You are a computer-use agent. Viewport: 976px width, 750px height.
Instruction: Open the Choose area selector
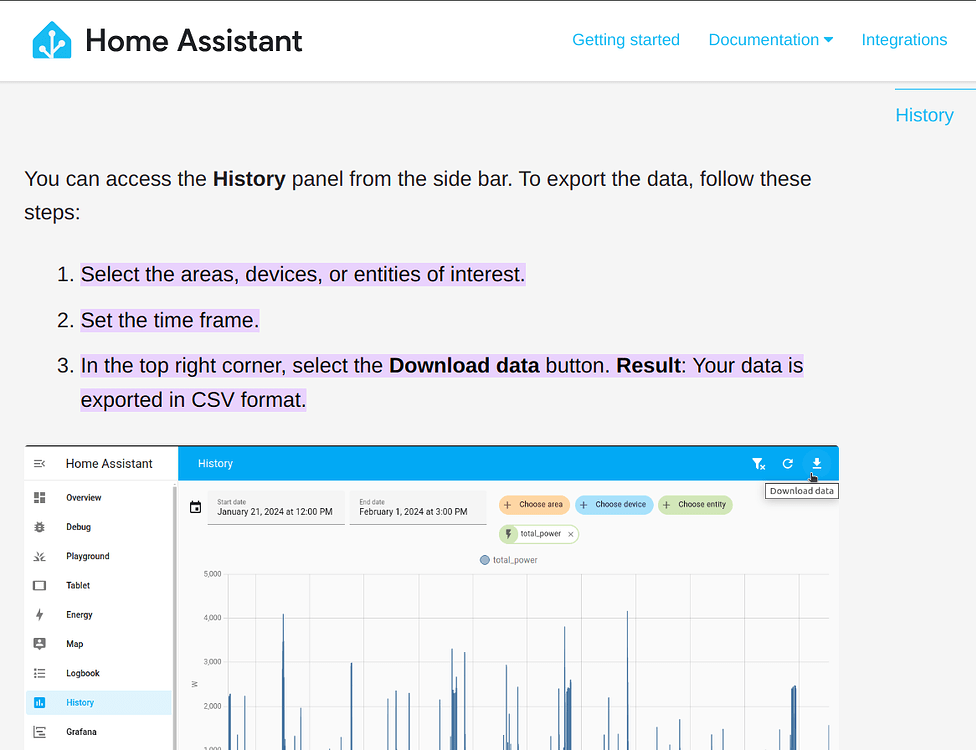click(x=534, y=505)
